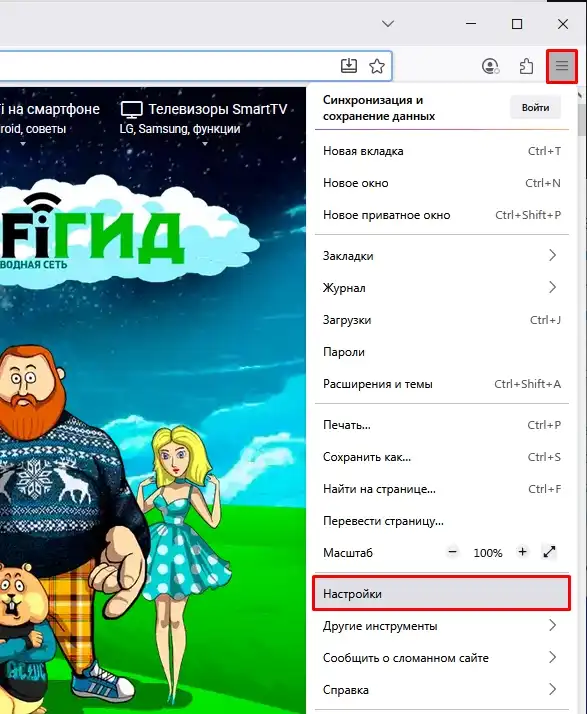This screenshot has width=587, height=714.
Task: Select Новое окно menu item
Action: point(442,183)
